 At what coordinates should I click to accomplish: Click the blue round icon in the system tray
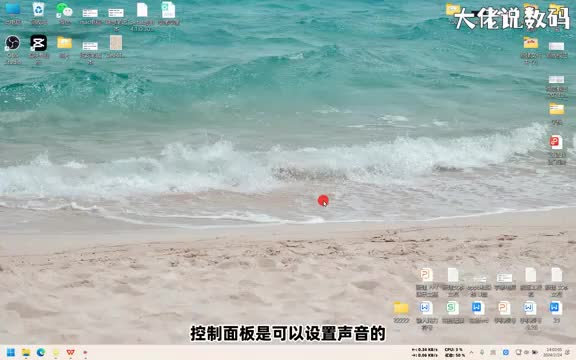click(x=505, y=352)
